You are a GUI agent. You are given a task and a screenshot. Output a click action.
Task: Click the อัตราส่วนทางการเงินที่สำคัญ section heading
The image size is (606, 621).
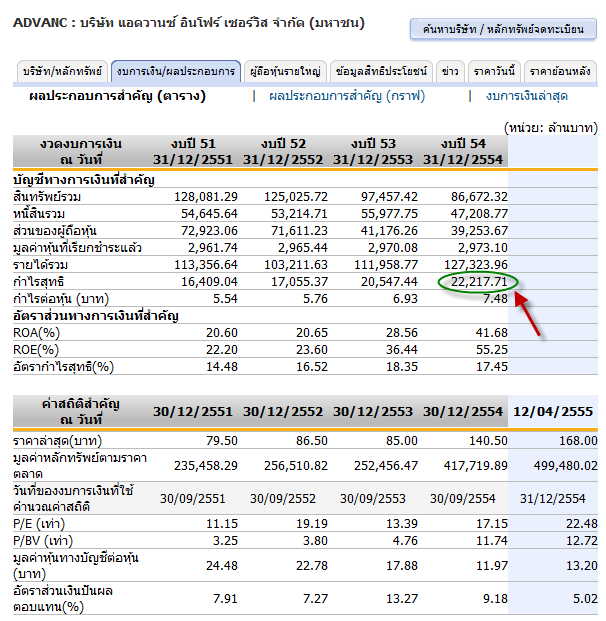(x=96, y=316)
